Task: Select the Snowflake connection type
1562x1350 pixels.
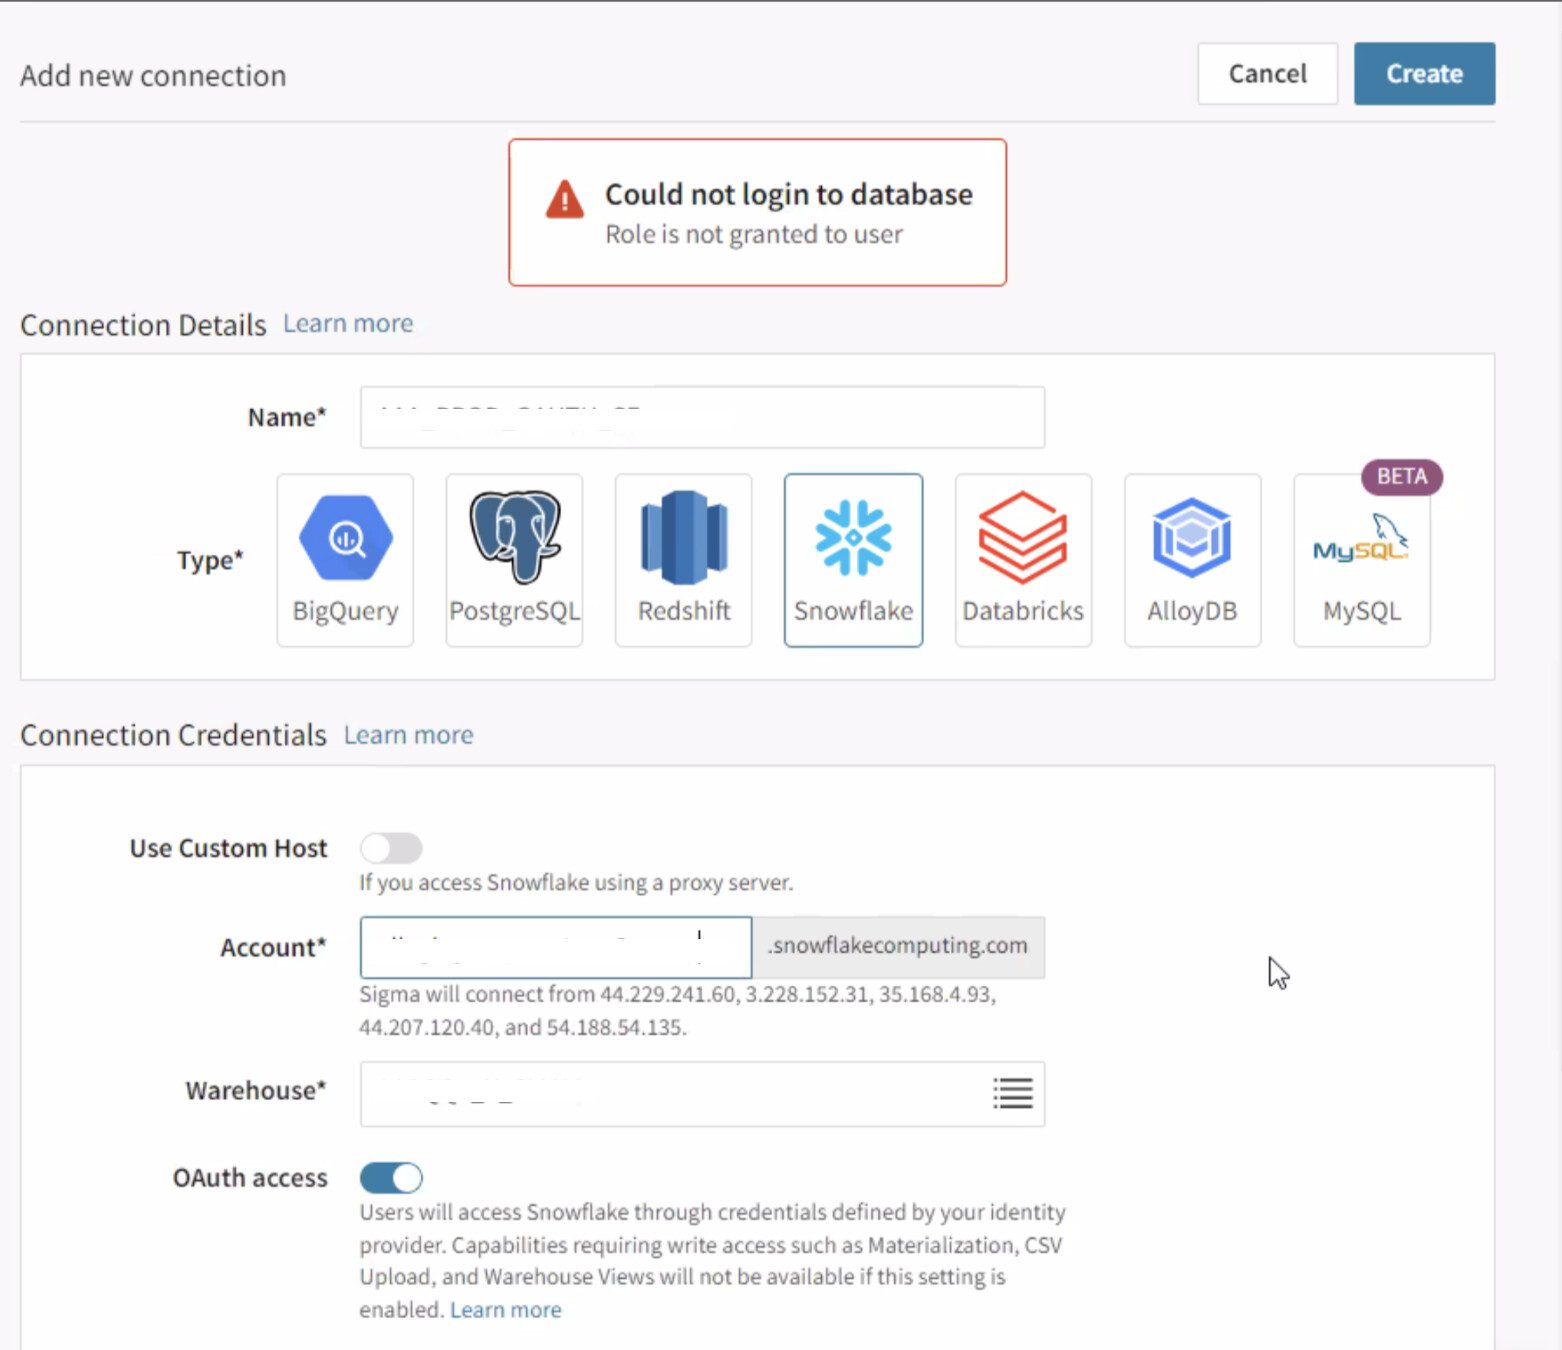Action: 853,560
